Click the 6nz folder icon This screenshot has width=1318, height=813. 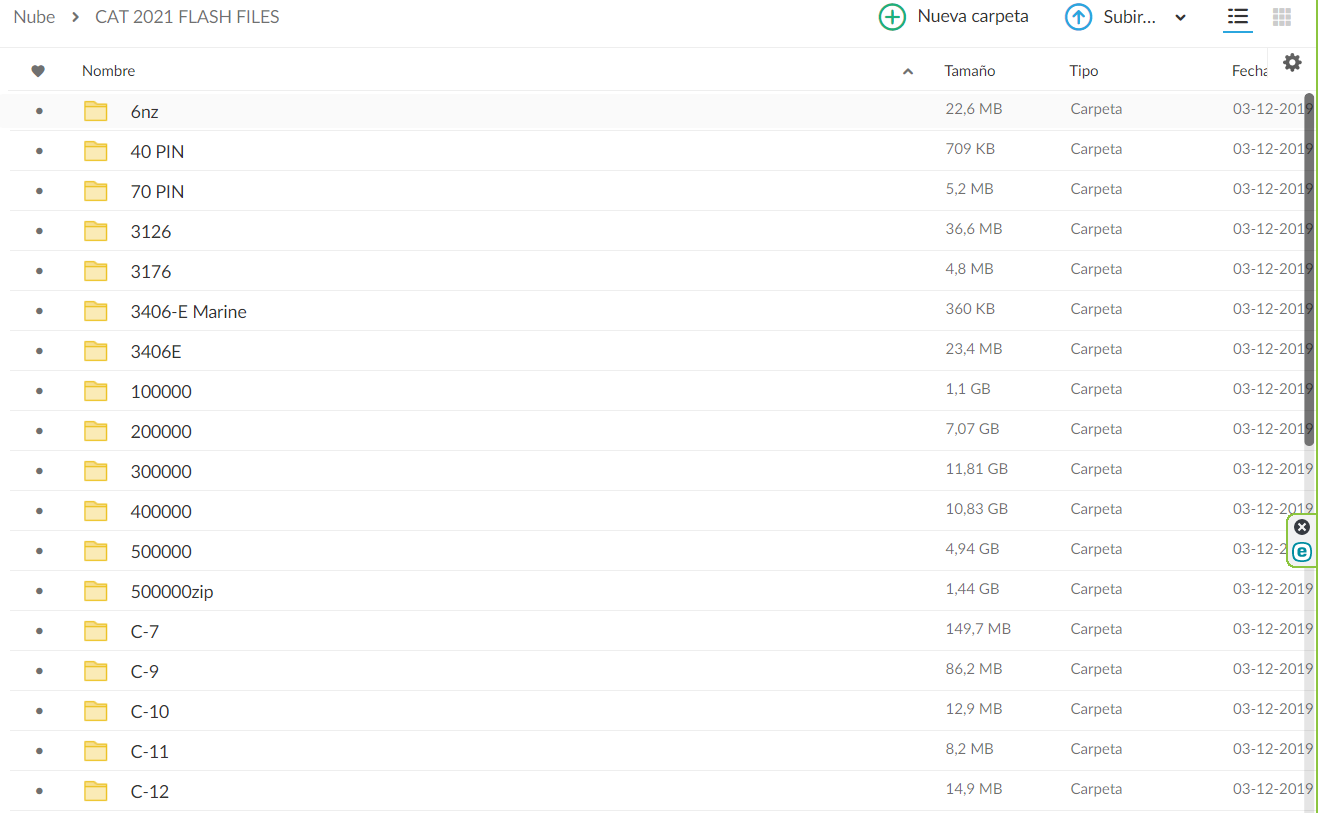tap(96, 111)
